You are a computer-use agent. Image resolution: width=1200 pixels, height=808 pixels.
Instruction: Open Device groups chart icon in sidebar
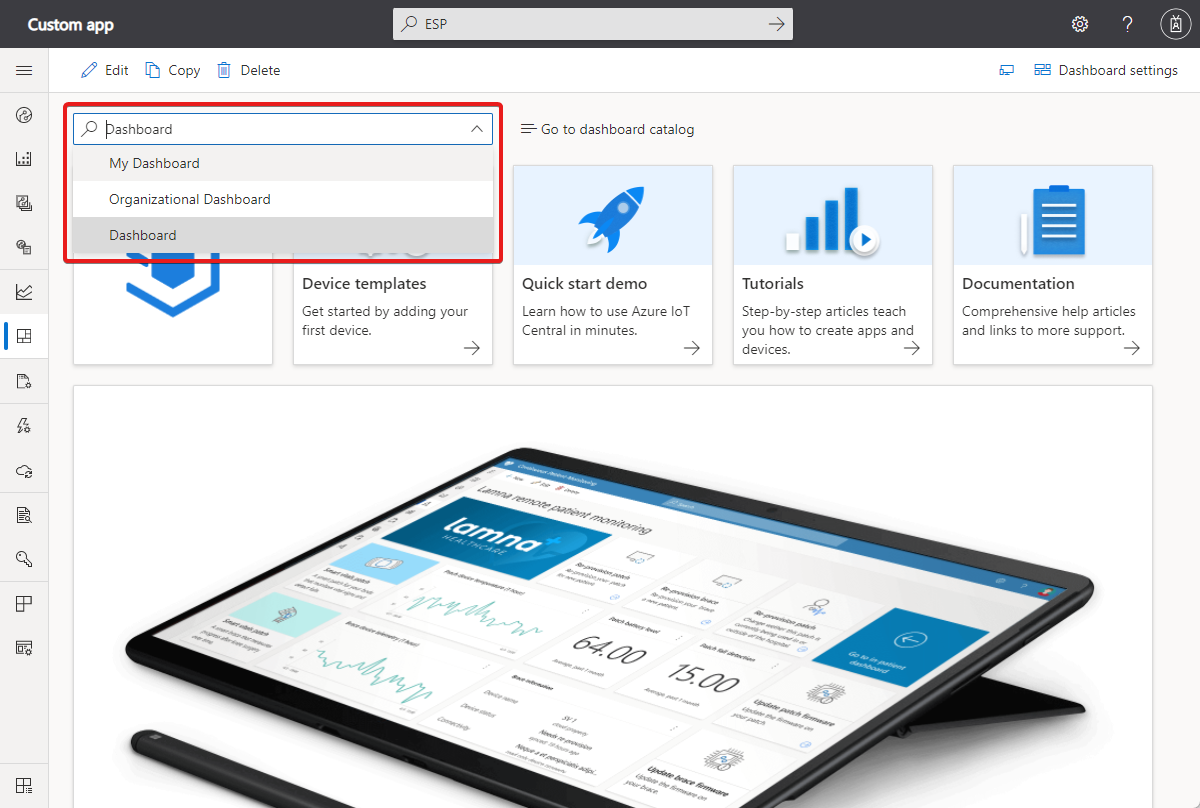24,159
